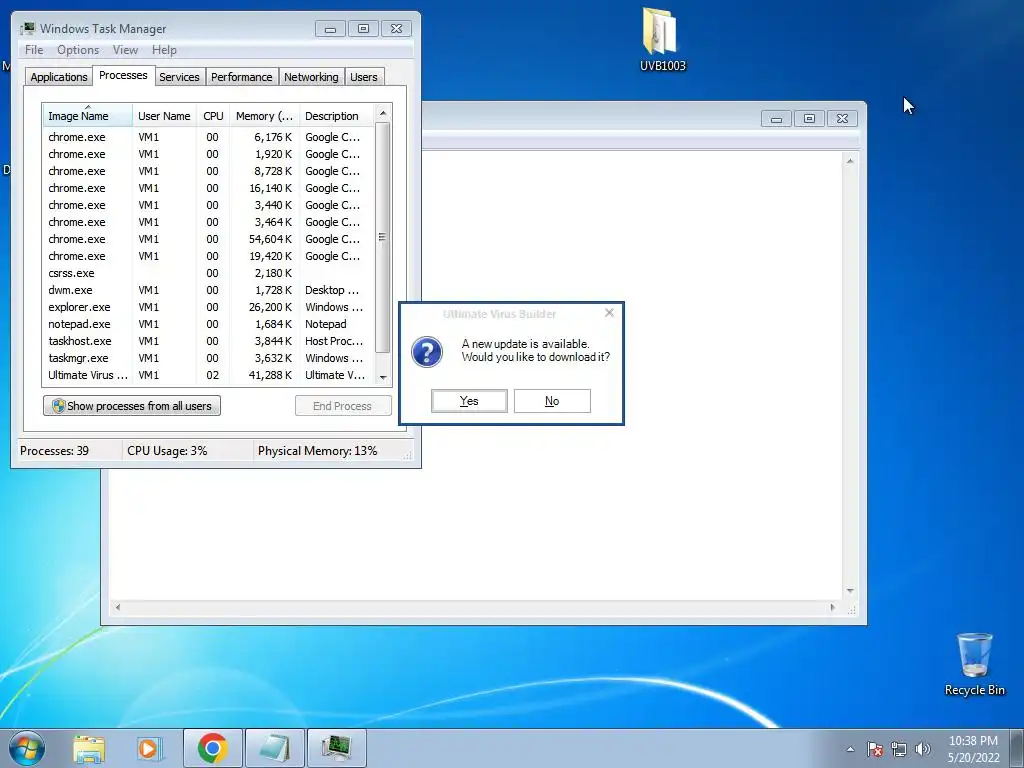Open the volume speaker tray icon

tap(923, 749)
